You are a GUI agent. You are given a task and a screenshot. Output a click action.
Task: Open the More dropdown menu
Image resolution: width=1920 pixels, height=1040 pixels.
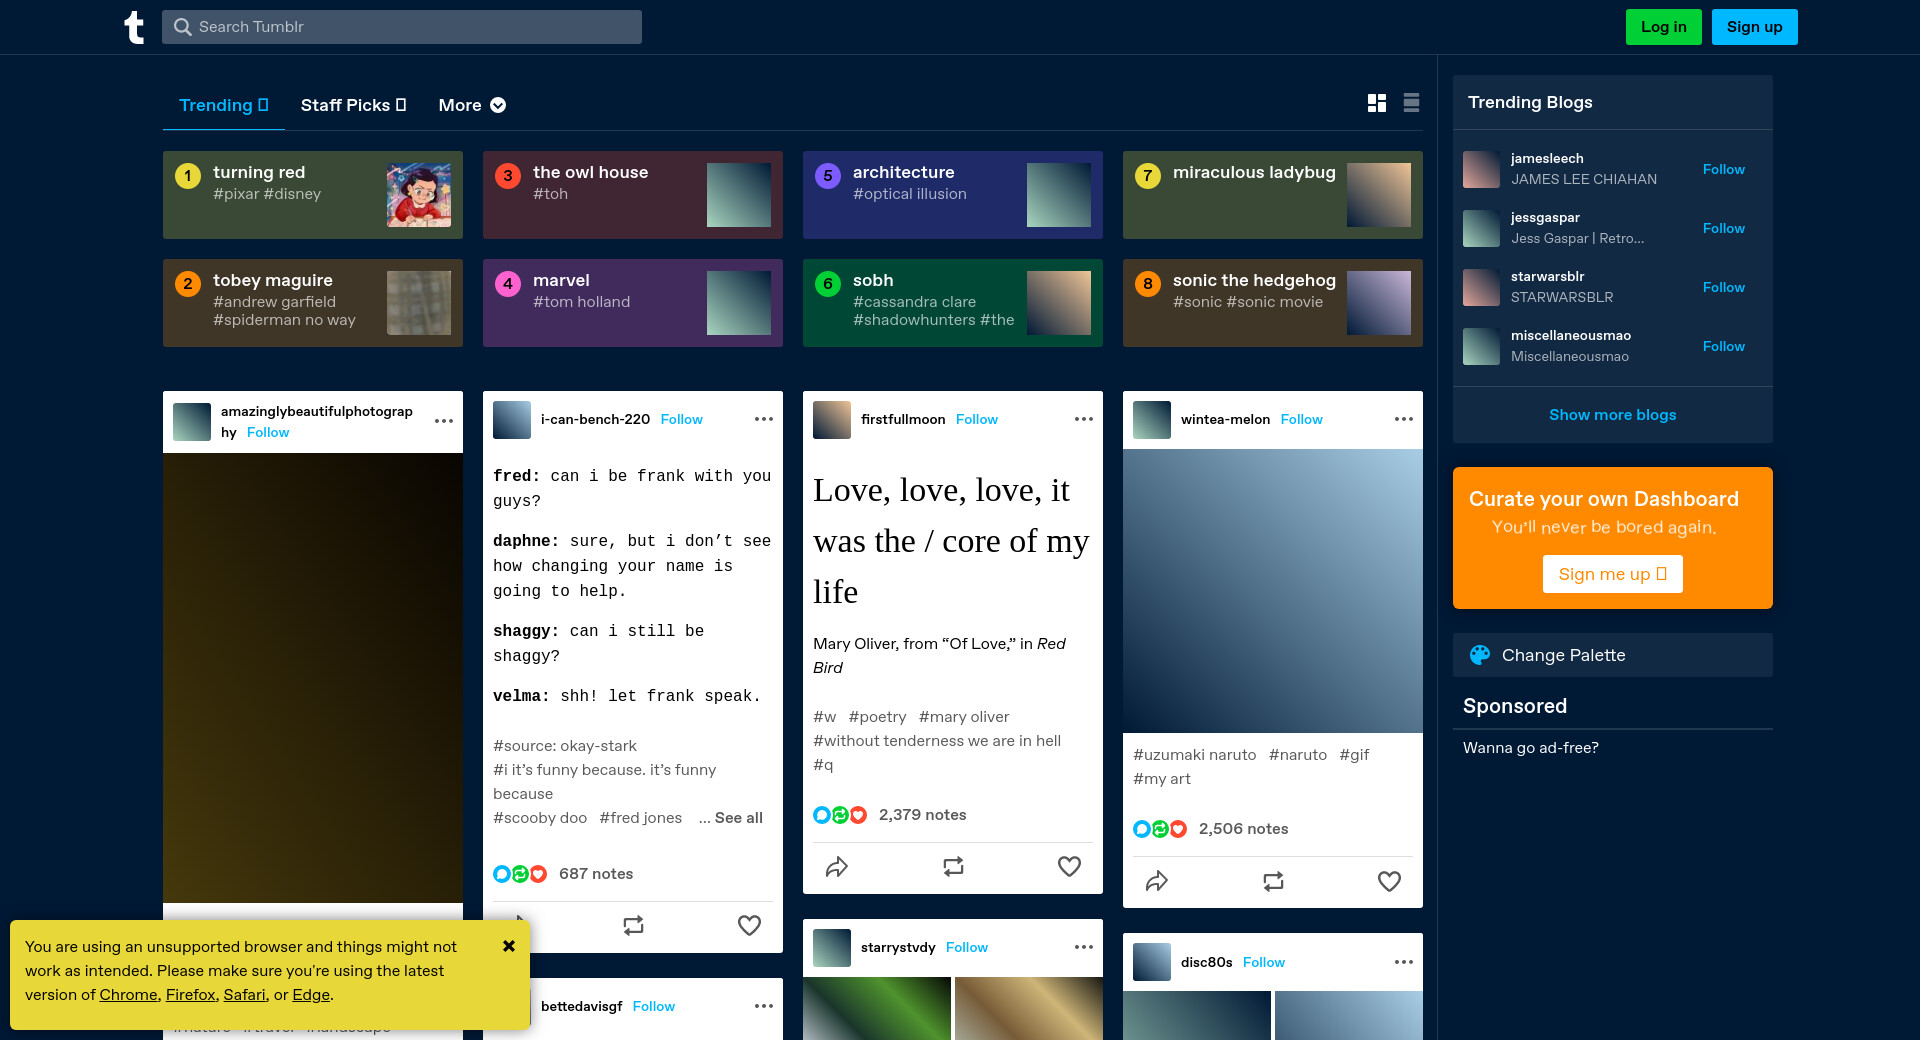472,105
